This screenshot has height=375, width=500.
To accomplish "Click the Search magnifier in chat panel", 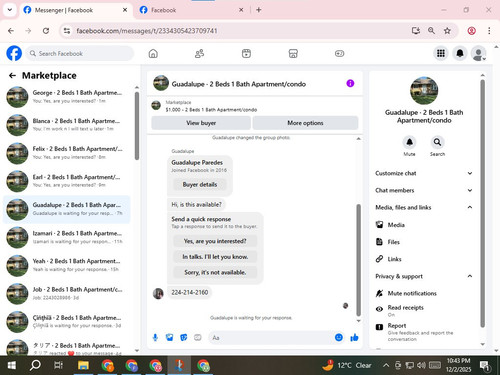I will click(437, 142).
